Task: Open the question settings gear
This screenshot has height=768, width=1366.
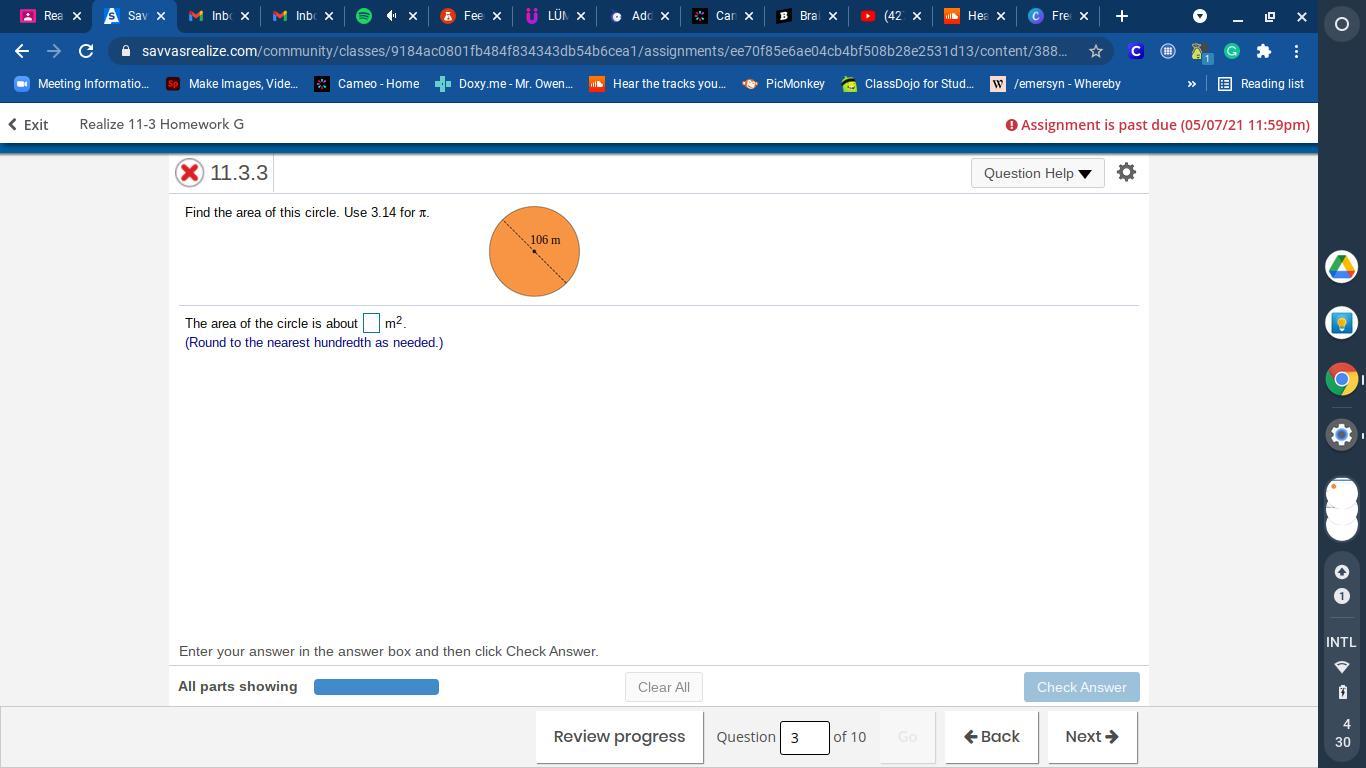Action: click(x=1126, y=172)
